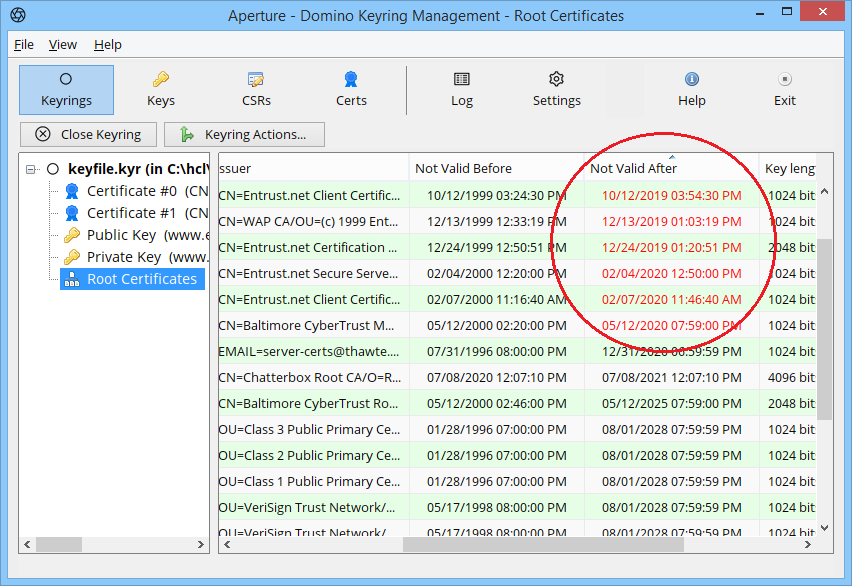Select the OU=Class 2 Public Primary row
The image size is (852, 586).
point(517,456)
